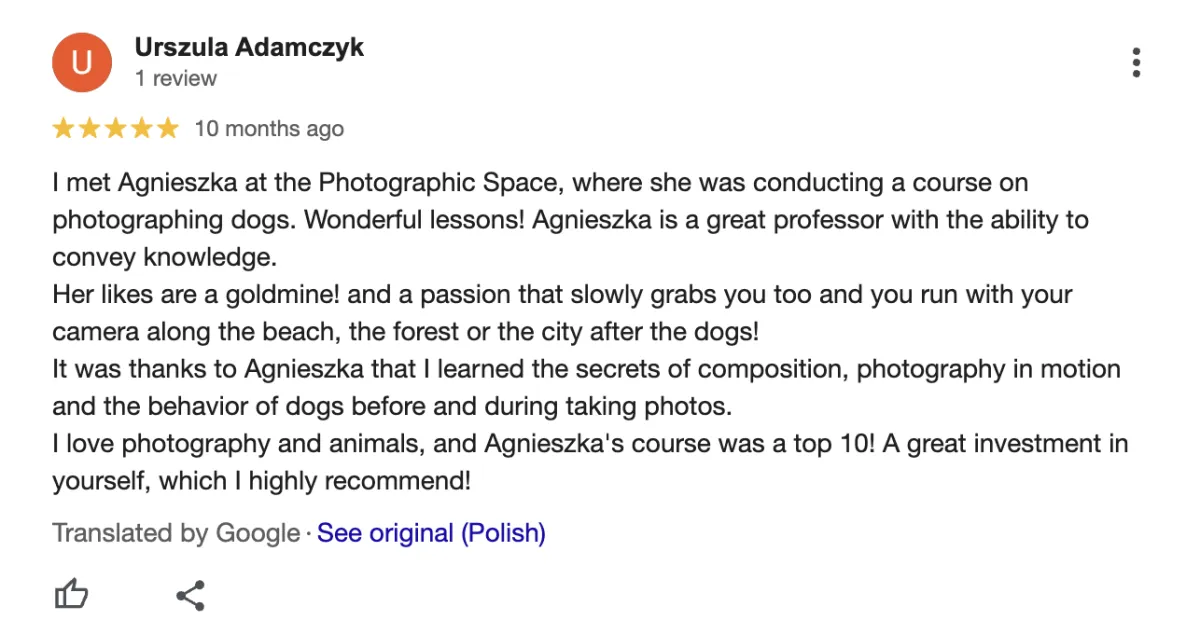Click the '10 months ago' timestamp
The height and width of the screenshot is (634, 1200).
[269, 128]
